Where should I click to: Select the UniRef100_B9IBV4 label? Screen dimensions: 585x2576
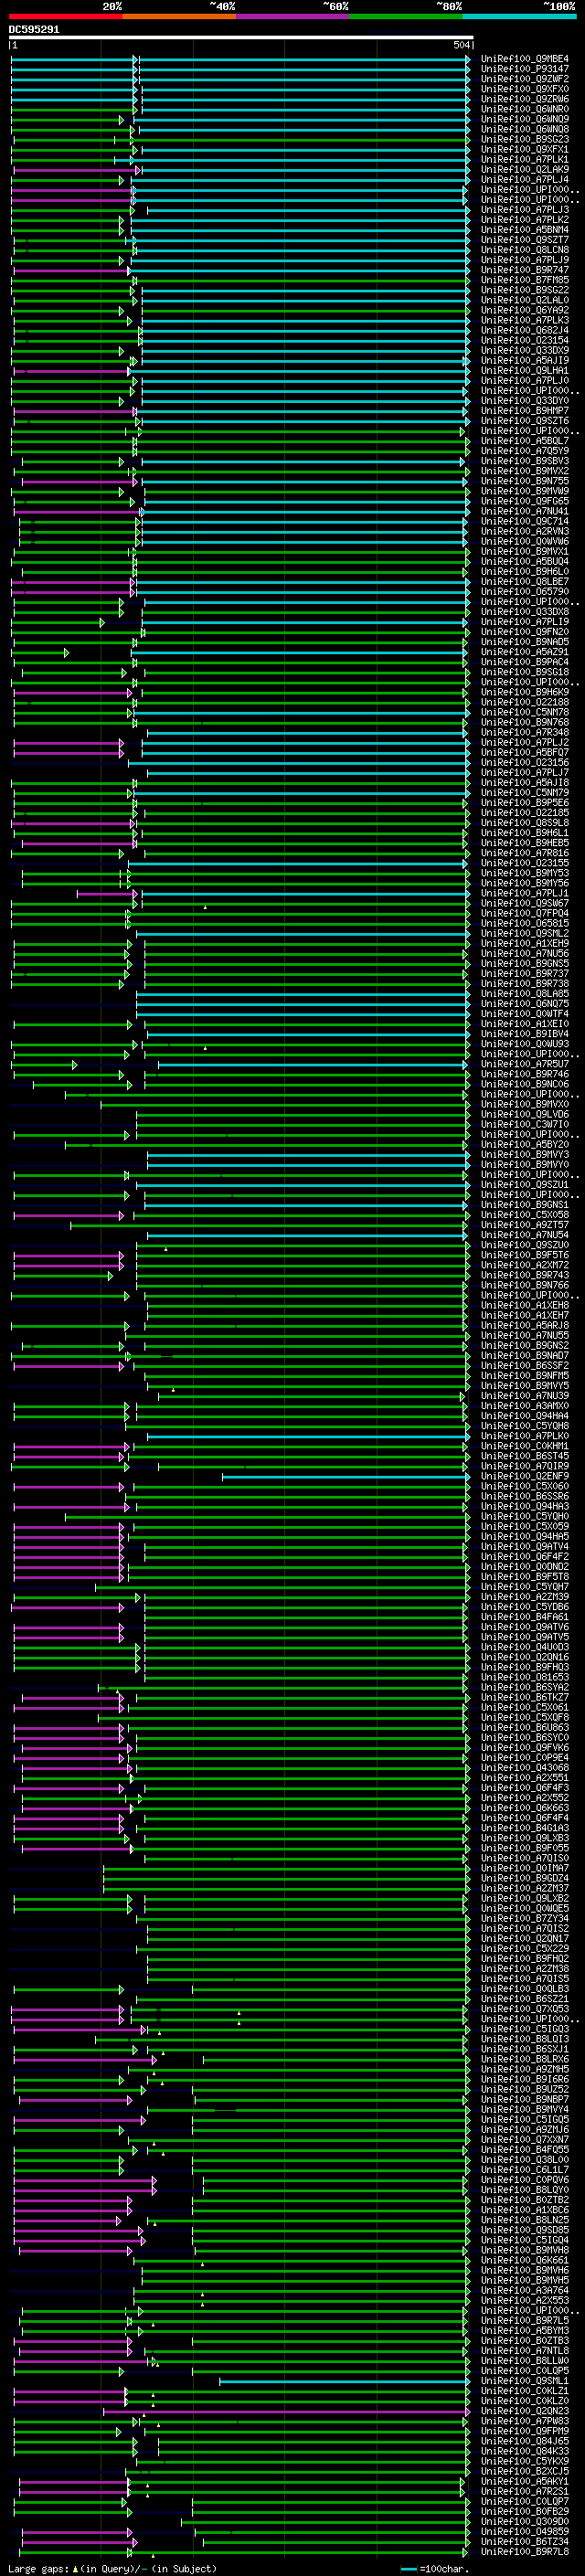(525, 1034)
